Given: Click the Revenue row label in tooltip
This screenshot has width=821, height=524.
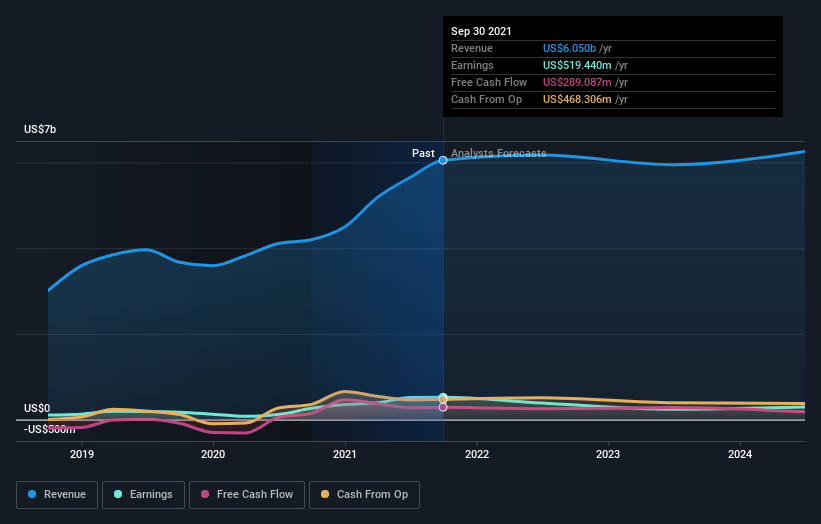Looking at the screenshot, I should [x=472, y=48].
